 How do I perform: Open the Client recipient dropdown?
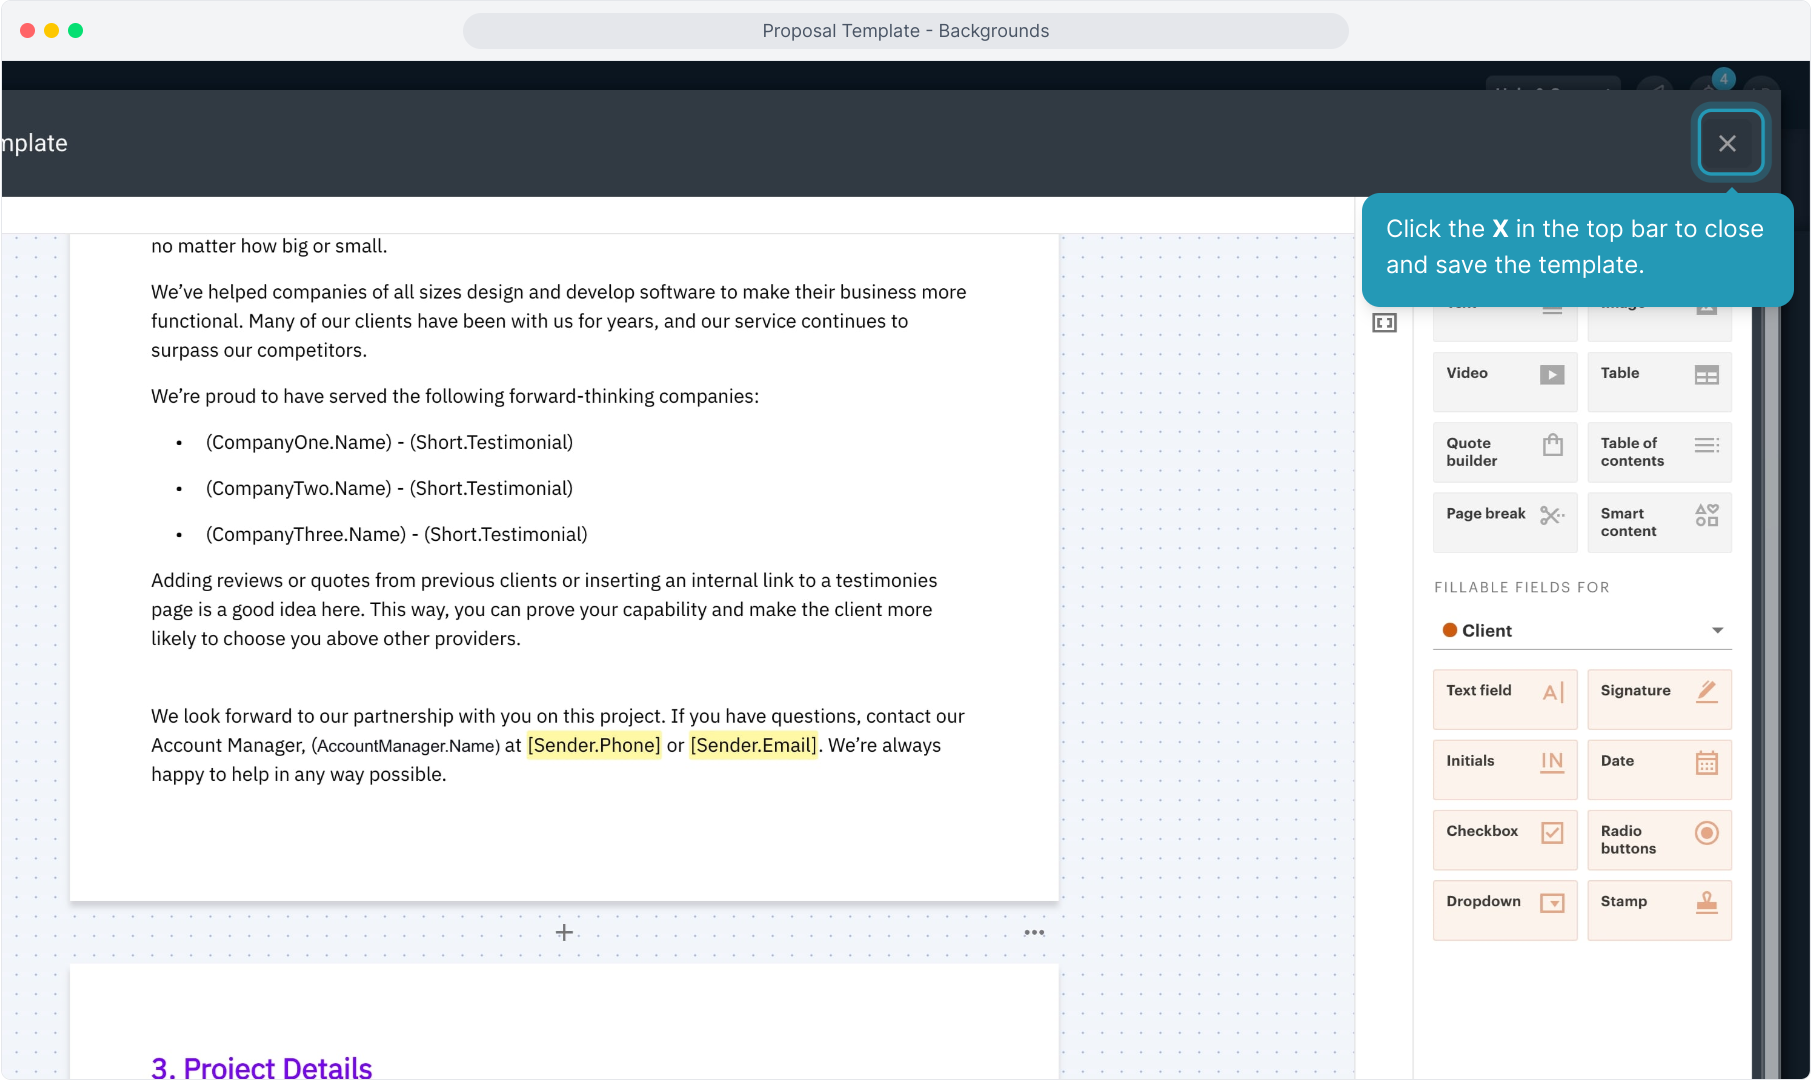tap(1582, 630)
